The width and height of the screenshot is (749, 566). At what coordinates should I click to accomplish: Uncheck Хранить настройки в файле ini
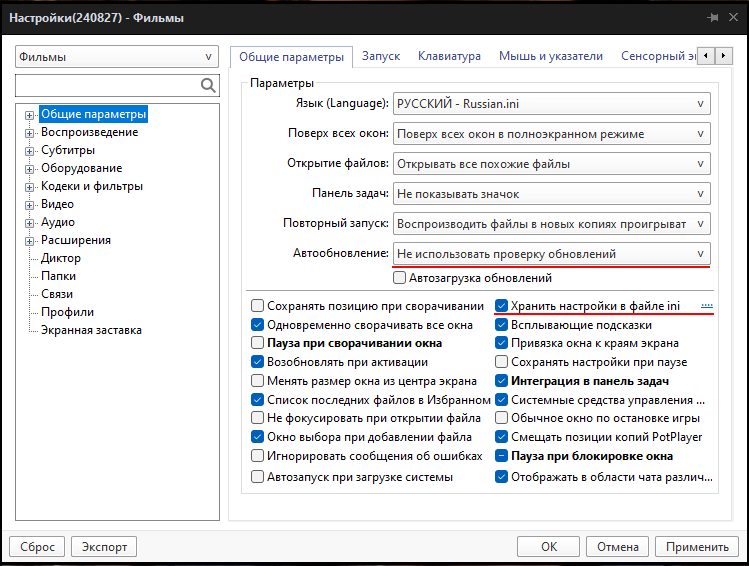(x=502, y=306)
